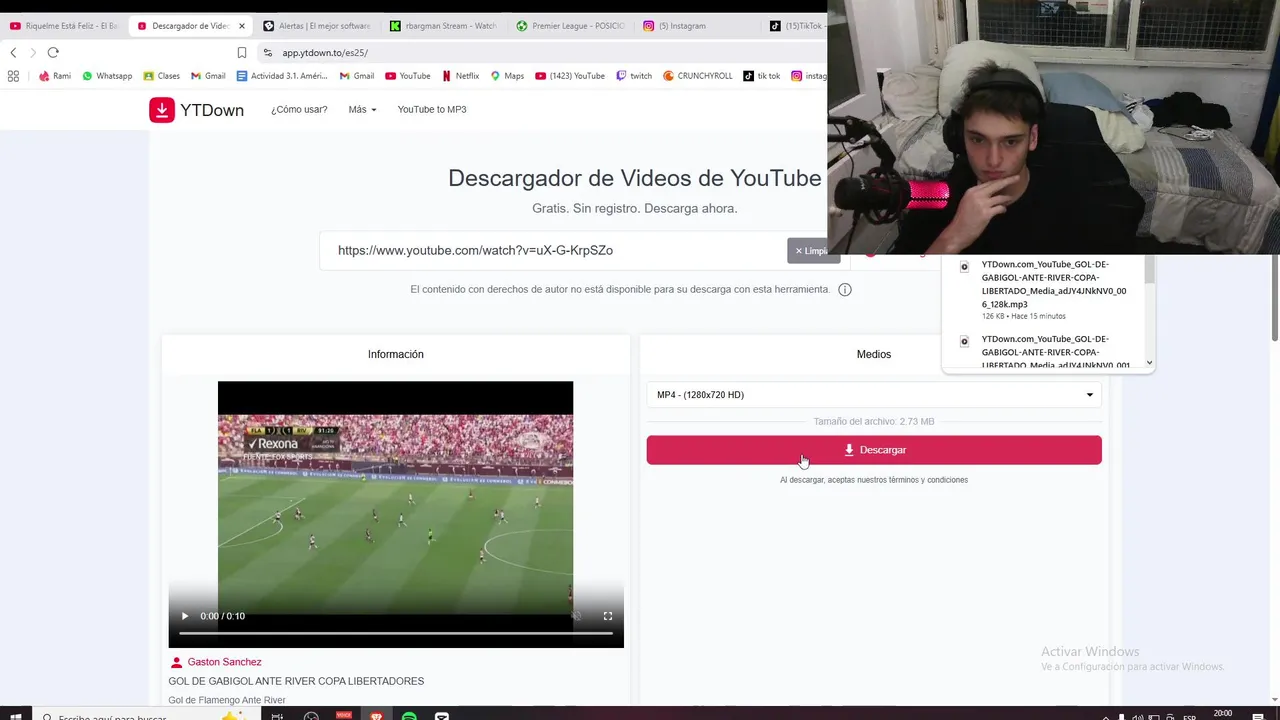The height and width of the screenshot is (720, 1280).
Task: Switch to the Riquelme Está Feliz tab
Action: (64, 26)
